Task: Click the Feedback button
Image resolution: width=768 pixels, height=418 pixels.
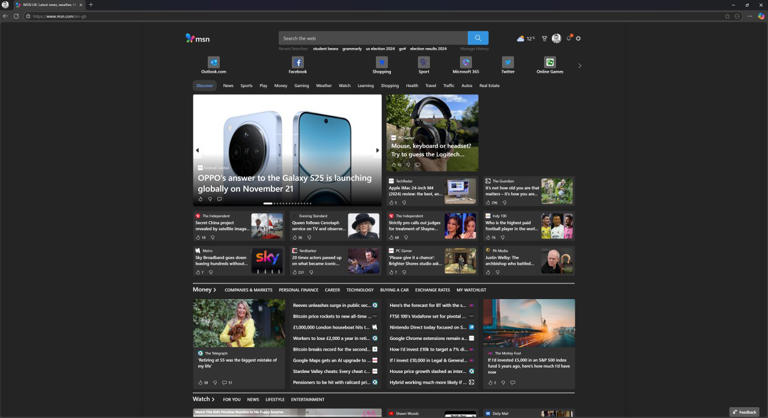Action: (x=744, y=412)
